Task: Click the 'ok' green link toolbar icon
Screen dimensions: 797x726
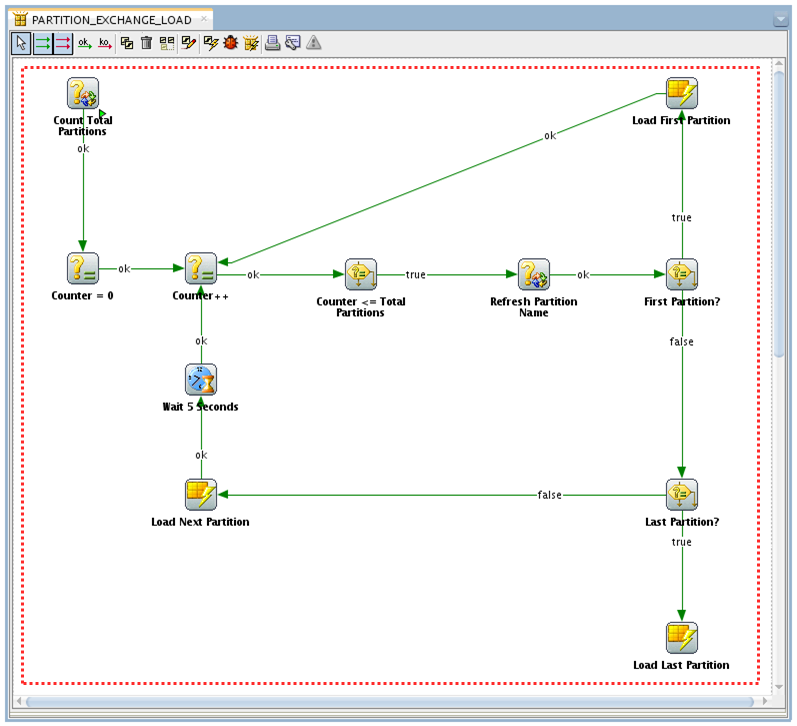Action: pos(84,43)
